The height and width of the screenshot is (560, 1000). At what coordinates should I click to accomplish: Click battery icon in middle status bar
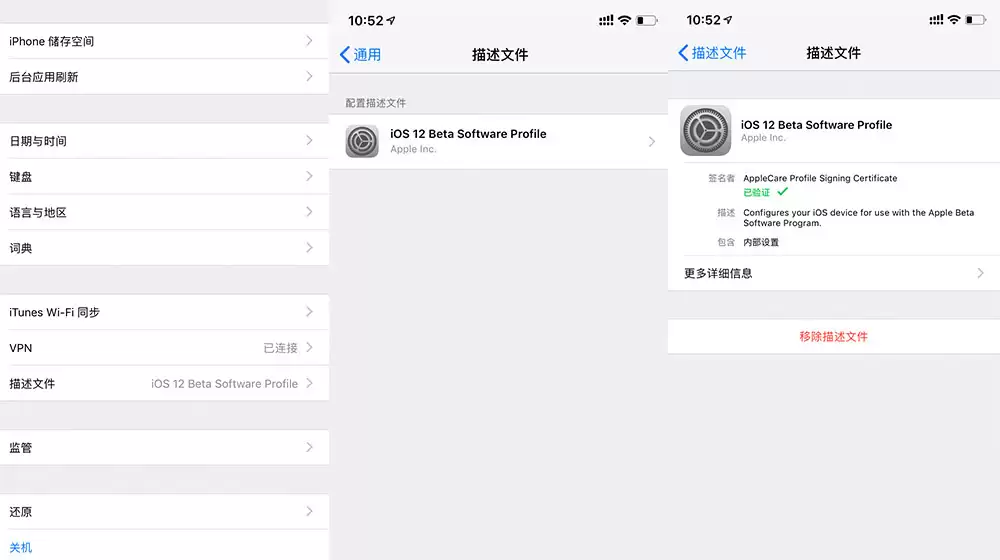(x=647, y=20)
